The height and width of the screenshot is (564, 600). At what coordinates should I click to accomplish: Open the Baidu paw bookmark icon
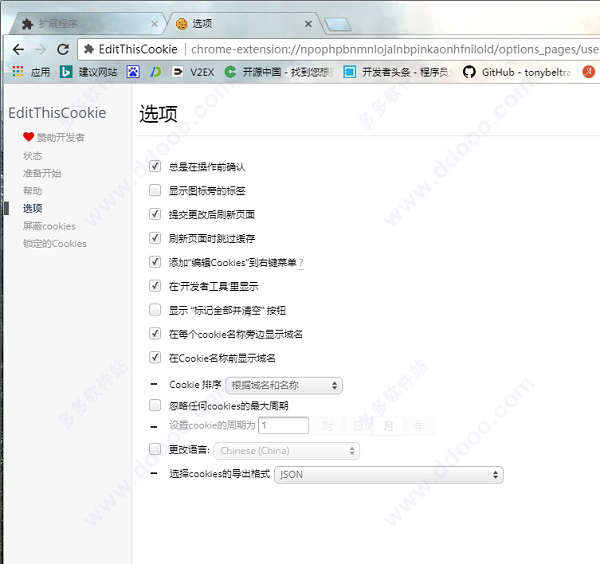click(x=133, y=72)
